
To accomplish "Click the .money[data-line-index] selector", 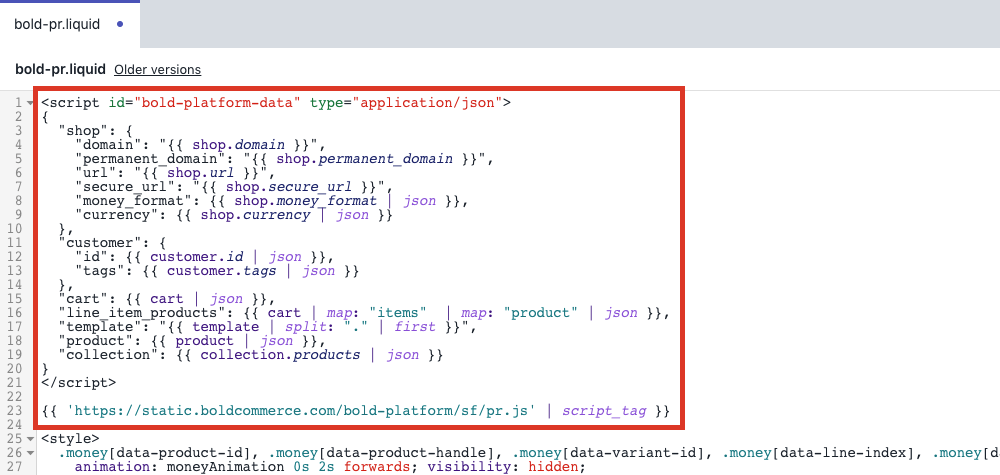I will click(x=820, y=453).
